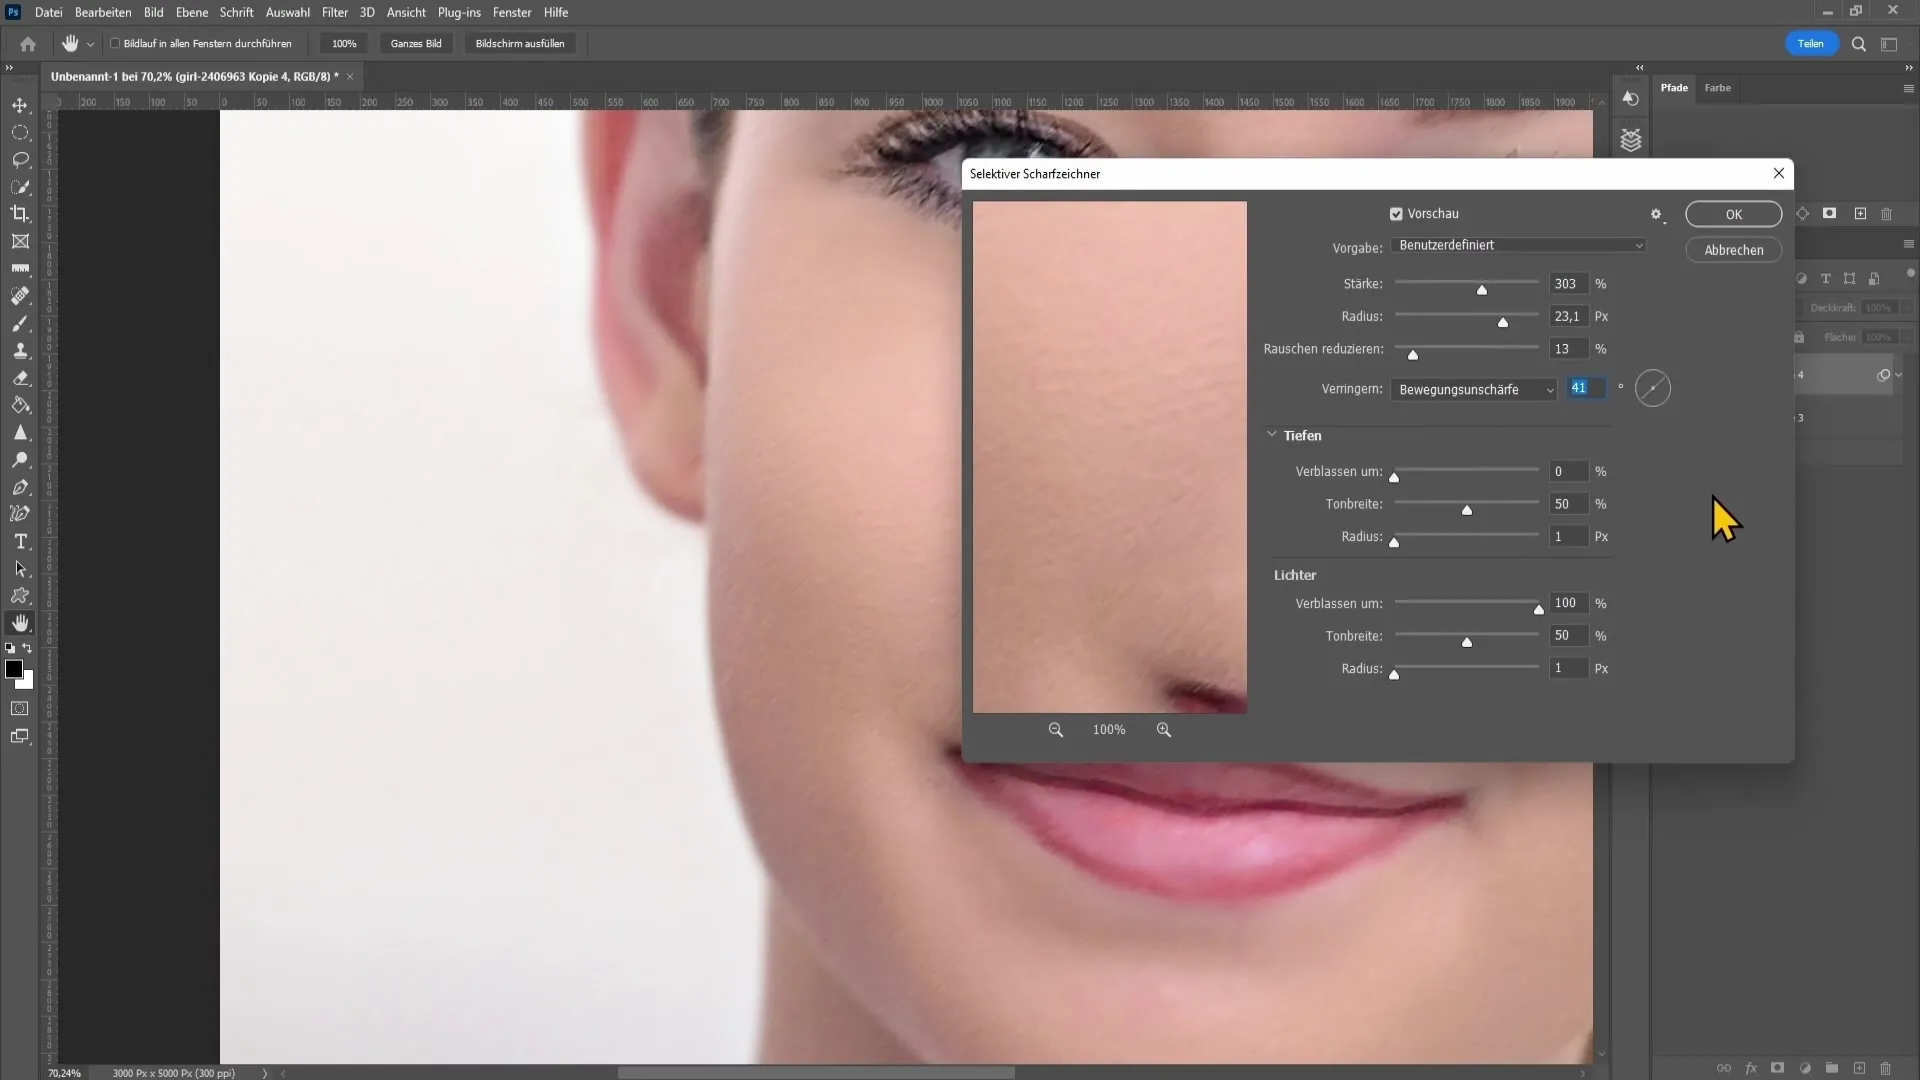1920x1080 pixels.
Task: Click the upper Radius value field 23,1
Action: click(x=1568, y=316)
